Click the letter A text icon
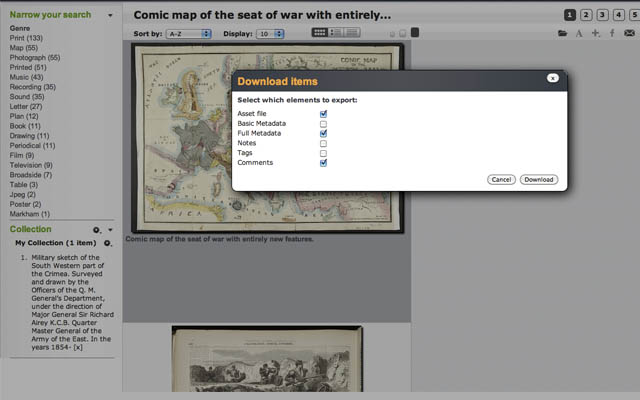 (x=579, y=33)
